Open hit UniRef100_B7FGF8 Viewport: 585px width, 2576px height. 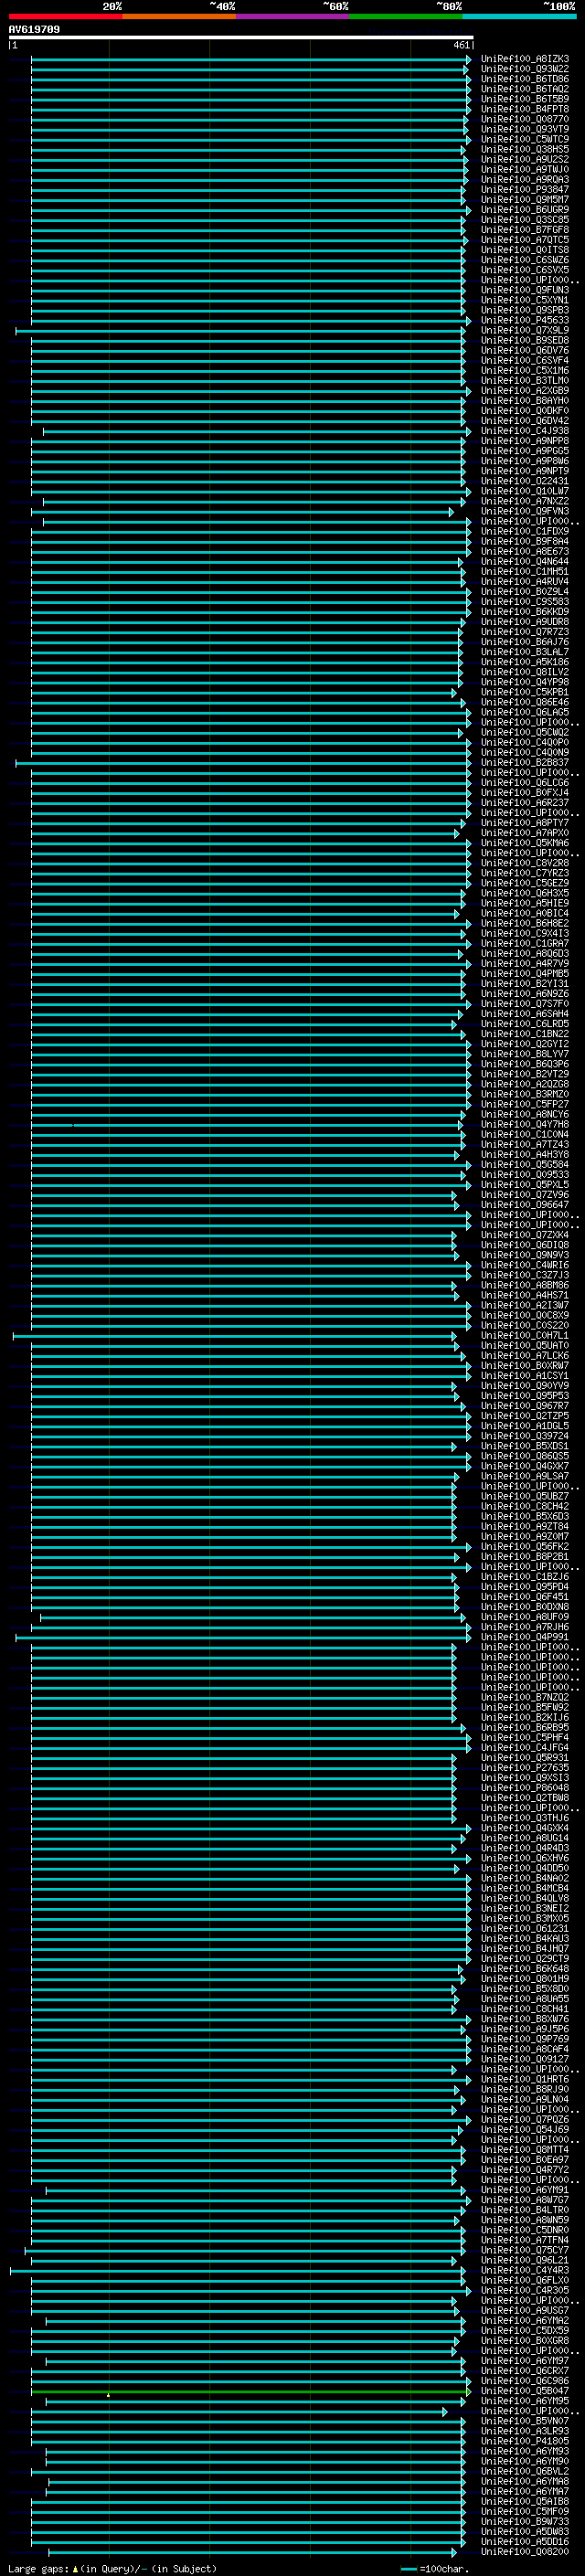pyautogui.click(x=524, y=229)
